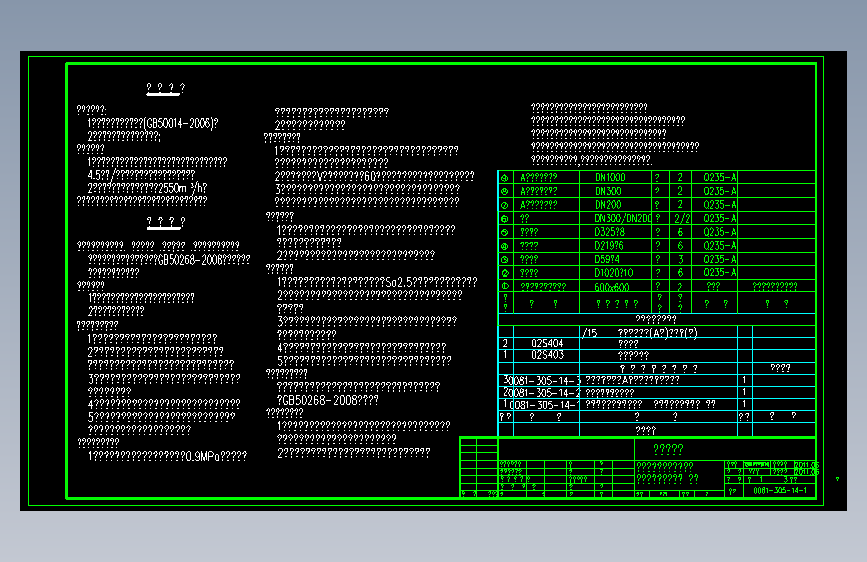867x562 pixels.
Task: Click the circled item marker in DN1000 row
Action: (x=504, y=178)
